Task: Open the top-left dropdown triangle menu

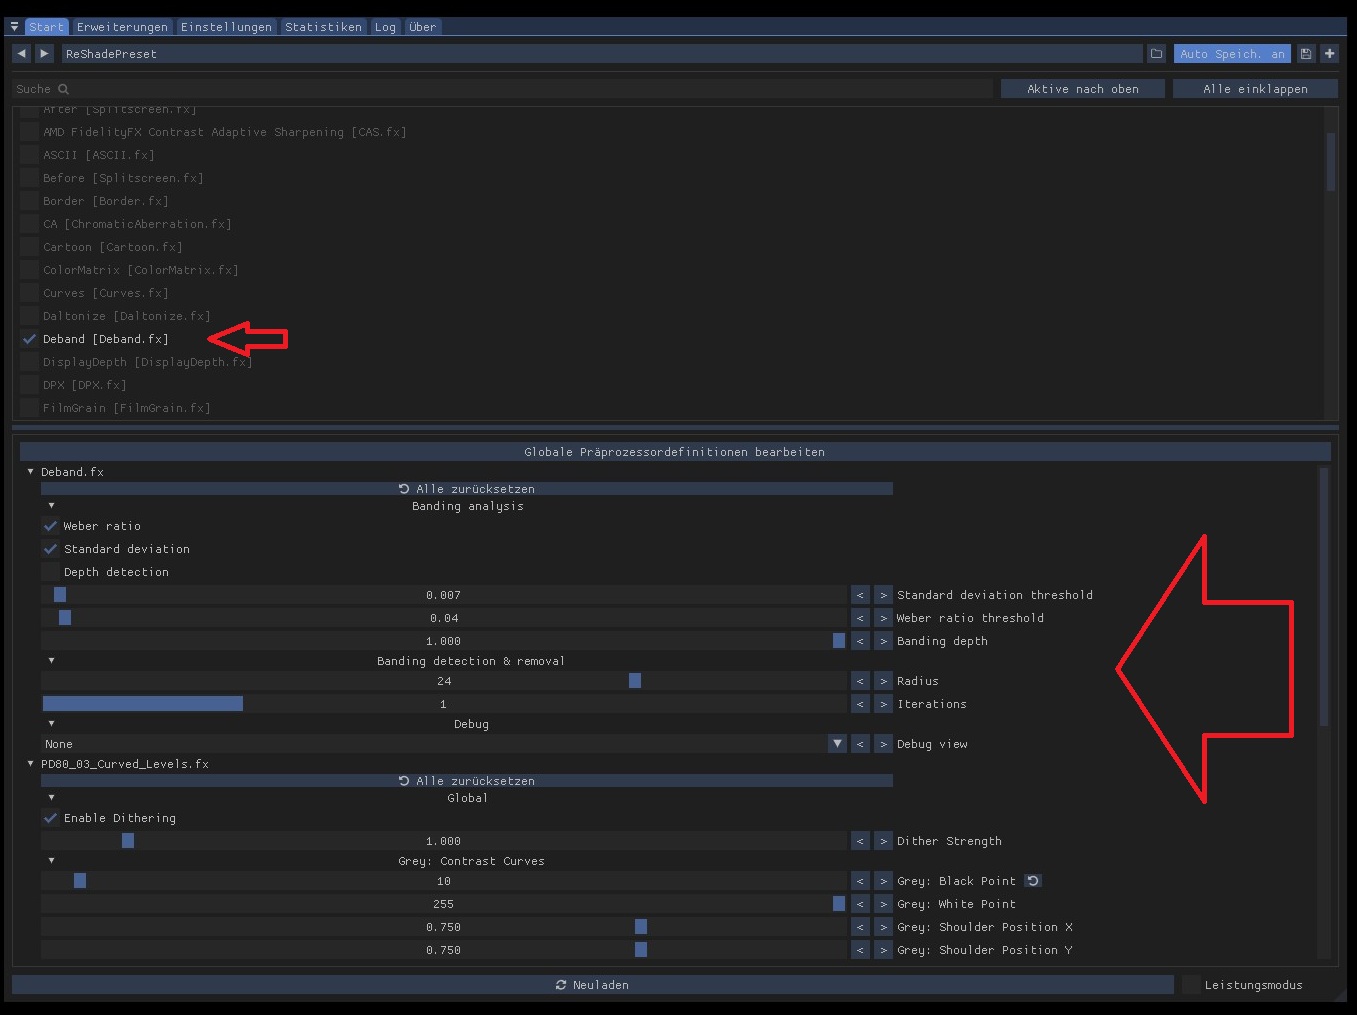Action: click(x=14, y=27)
